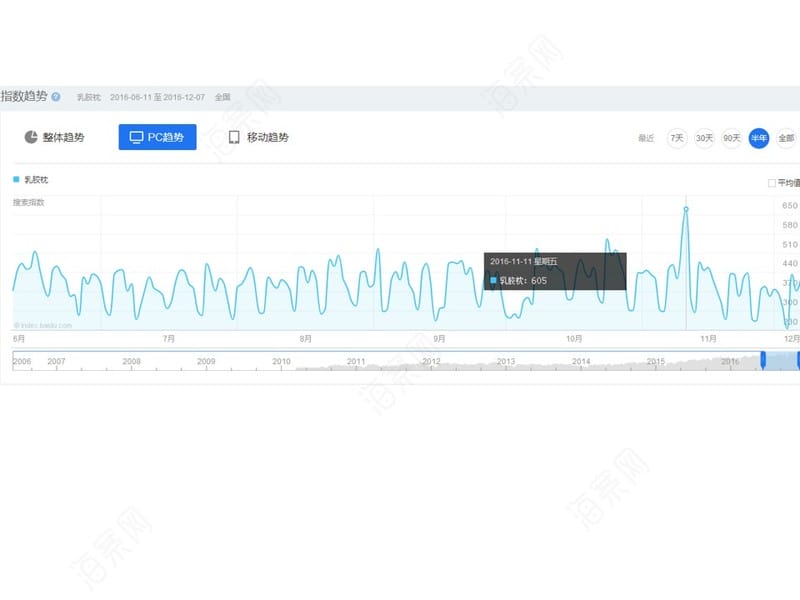The width and height of the screenshot is (800, 600).
Task: Select the PC趋势 tab
Action: click(x=157, y=137)
